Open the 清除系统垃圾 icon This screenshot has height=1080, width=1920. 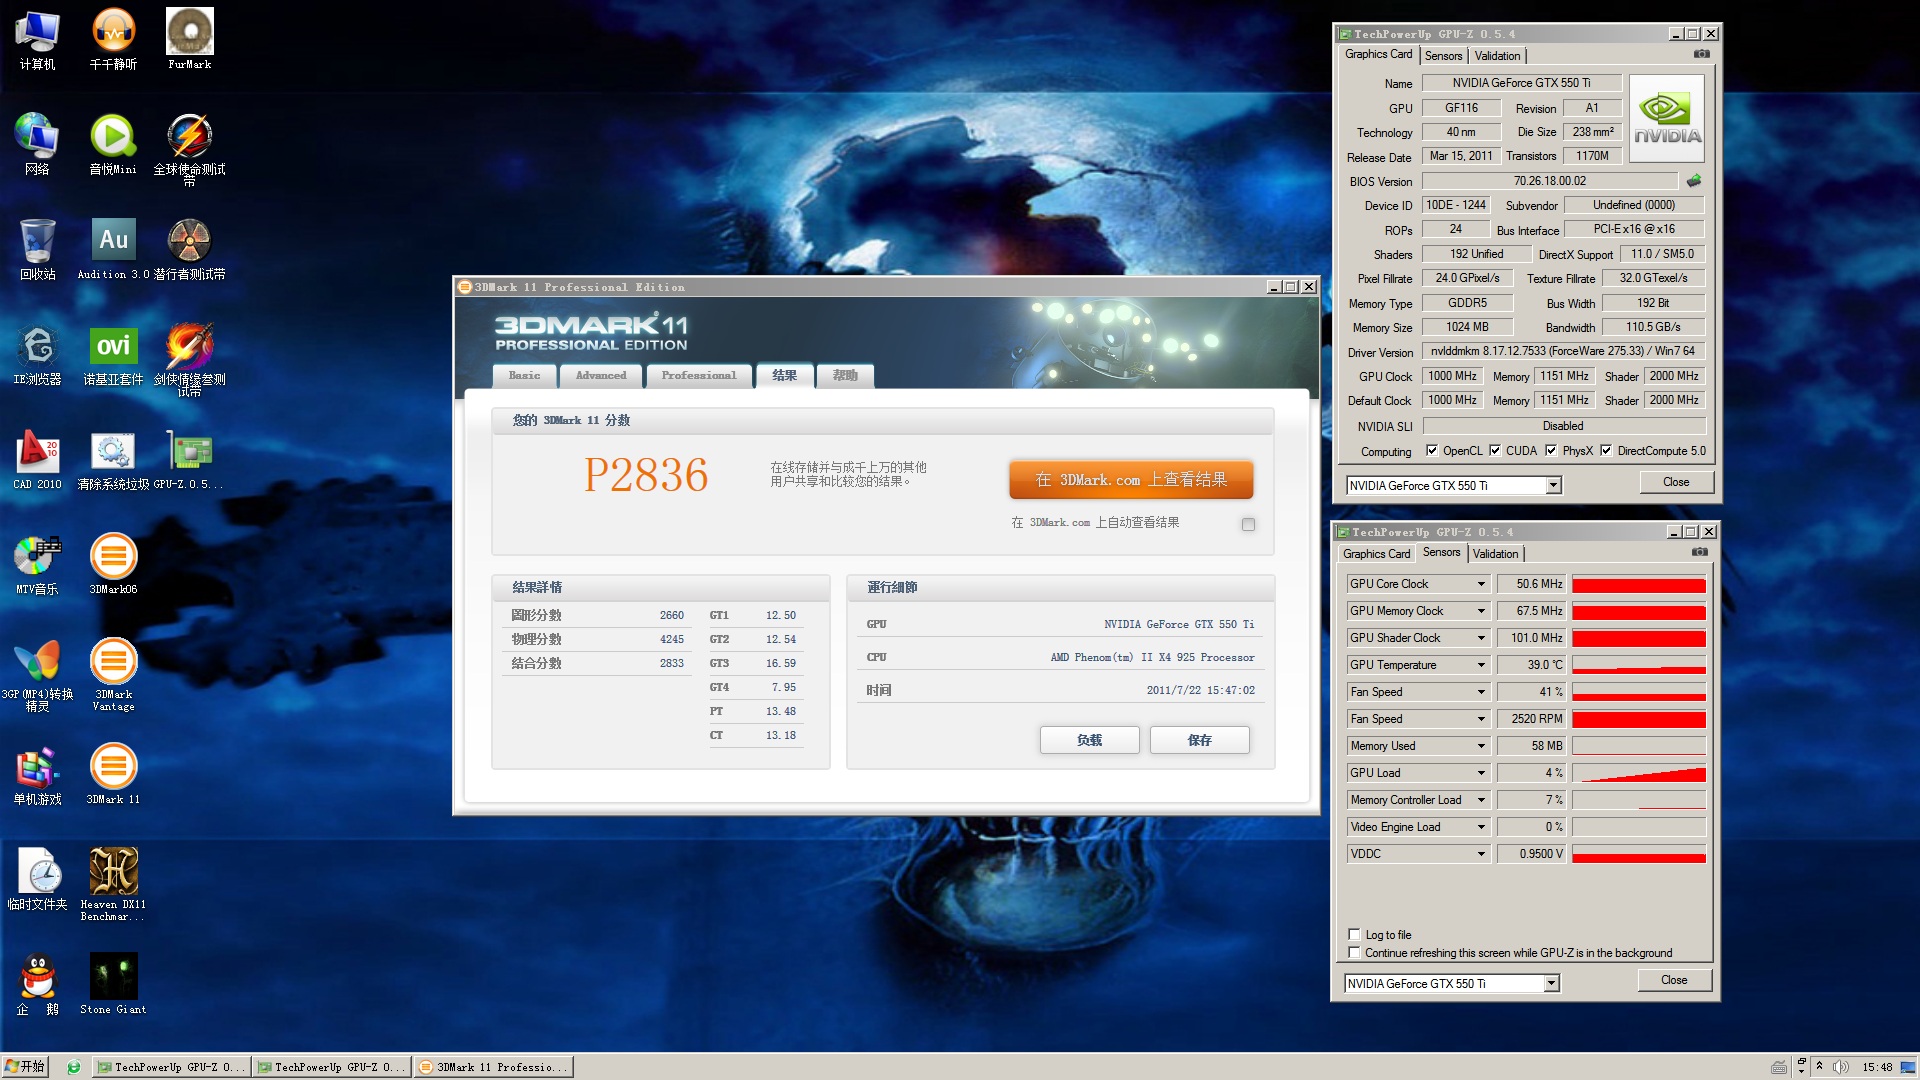[x=113, y=459]
